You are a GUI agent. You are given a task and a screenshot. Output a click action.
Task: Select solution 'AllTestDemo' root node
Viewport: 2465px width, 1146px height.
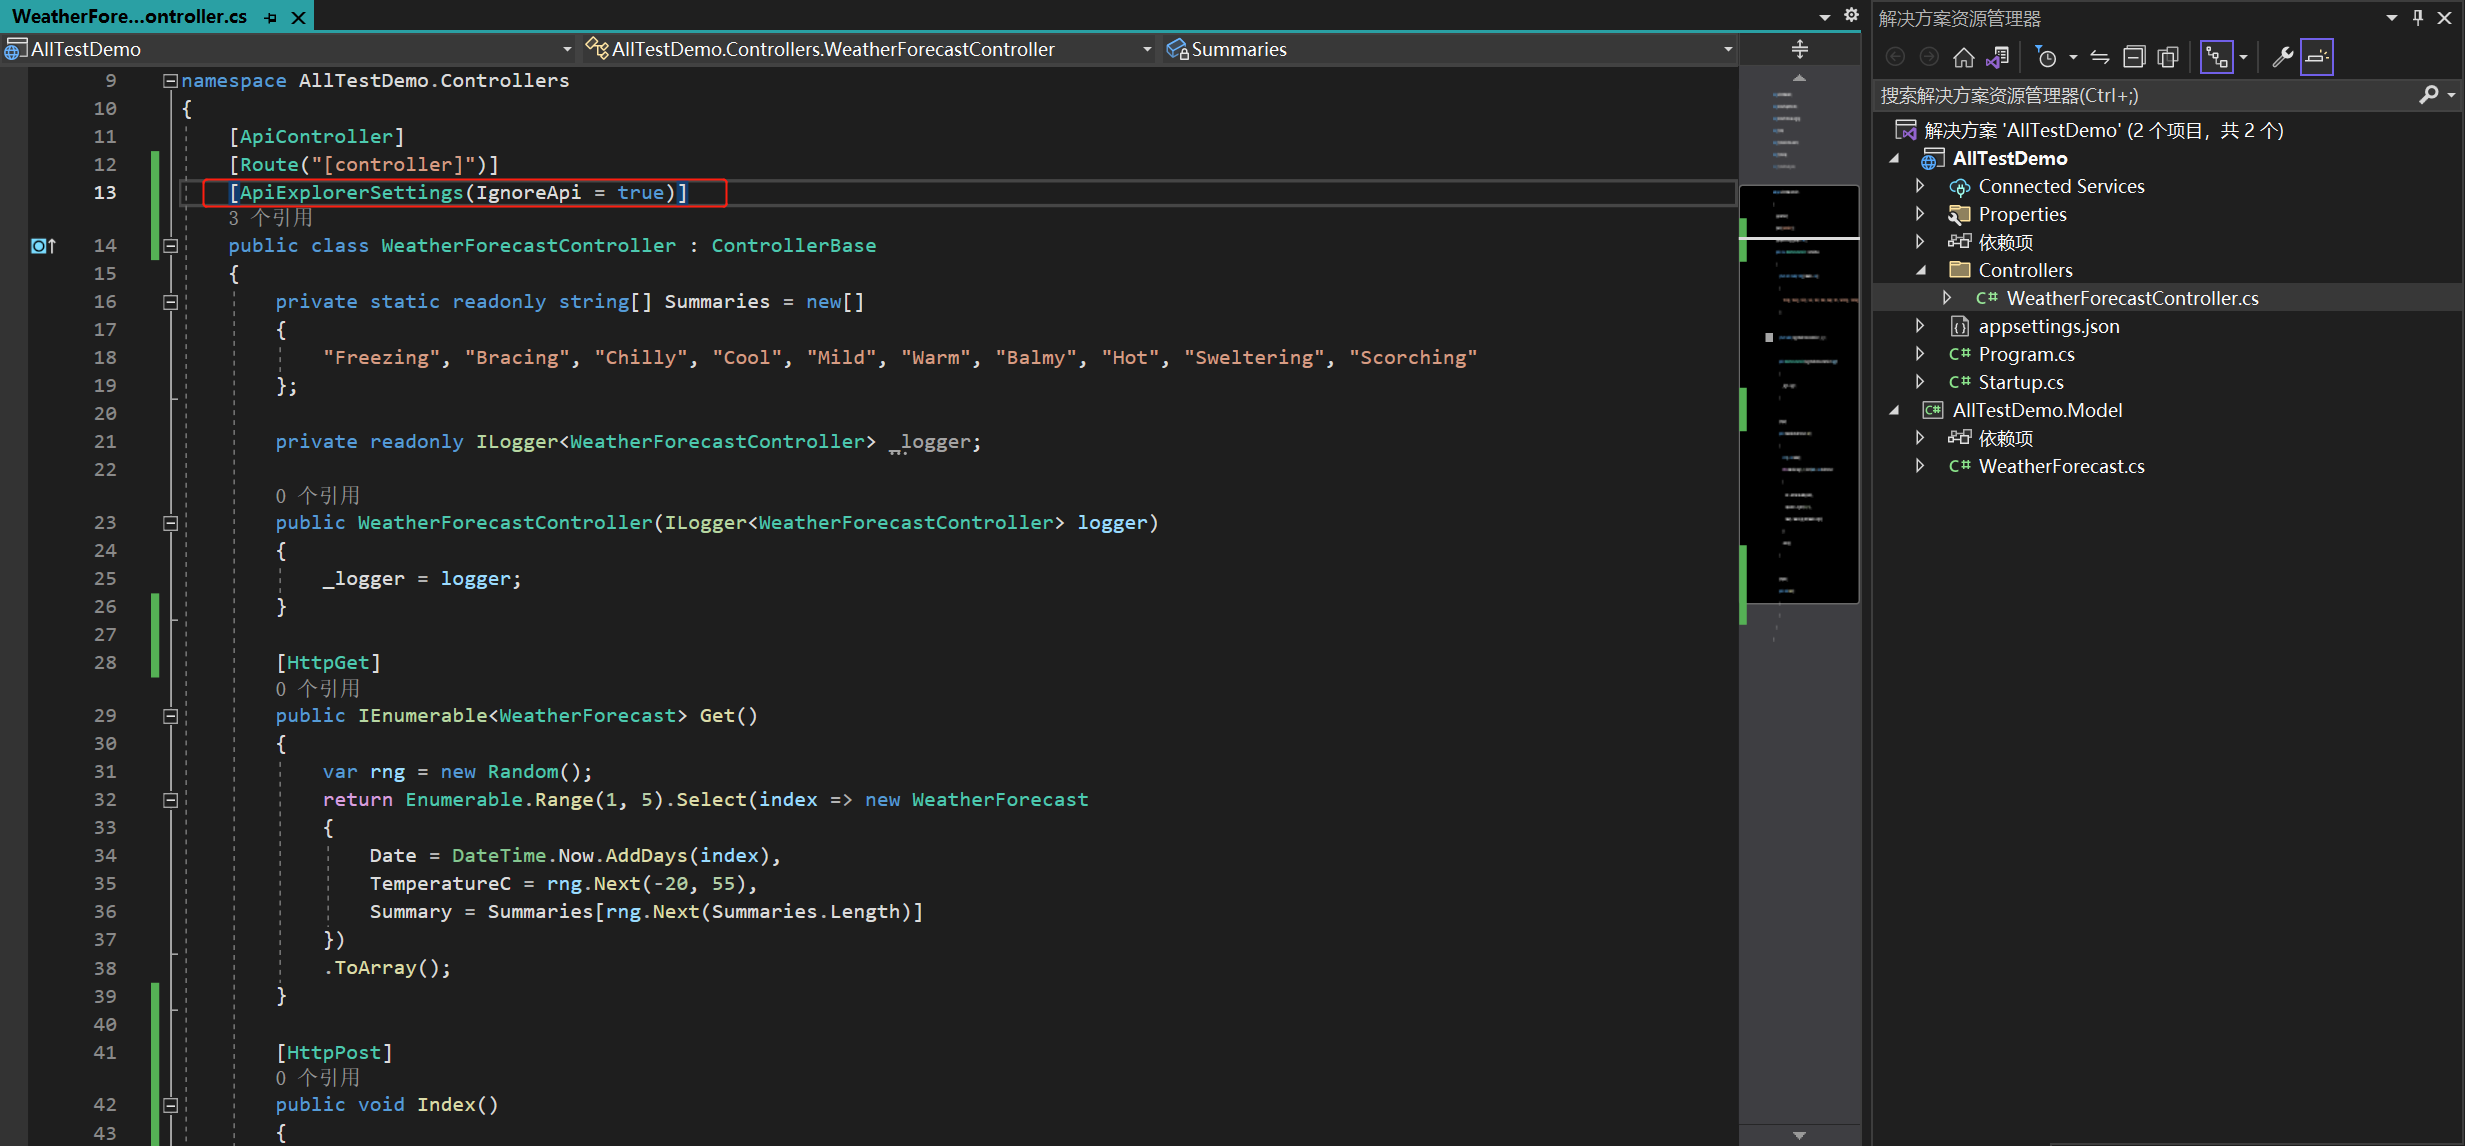(2103, 130)
